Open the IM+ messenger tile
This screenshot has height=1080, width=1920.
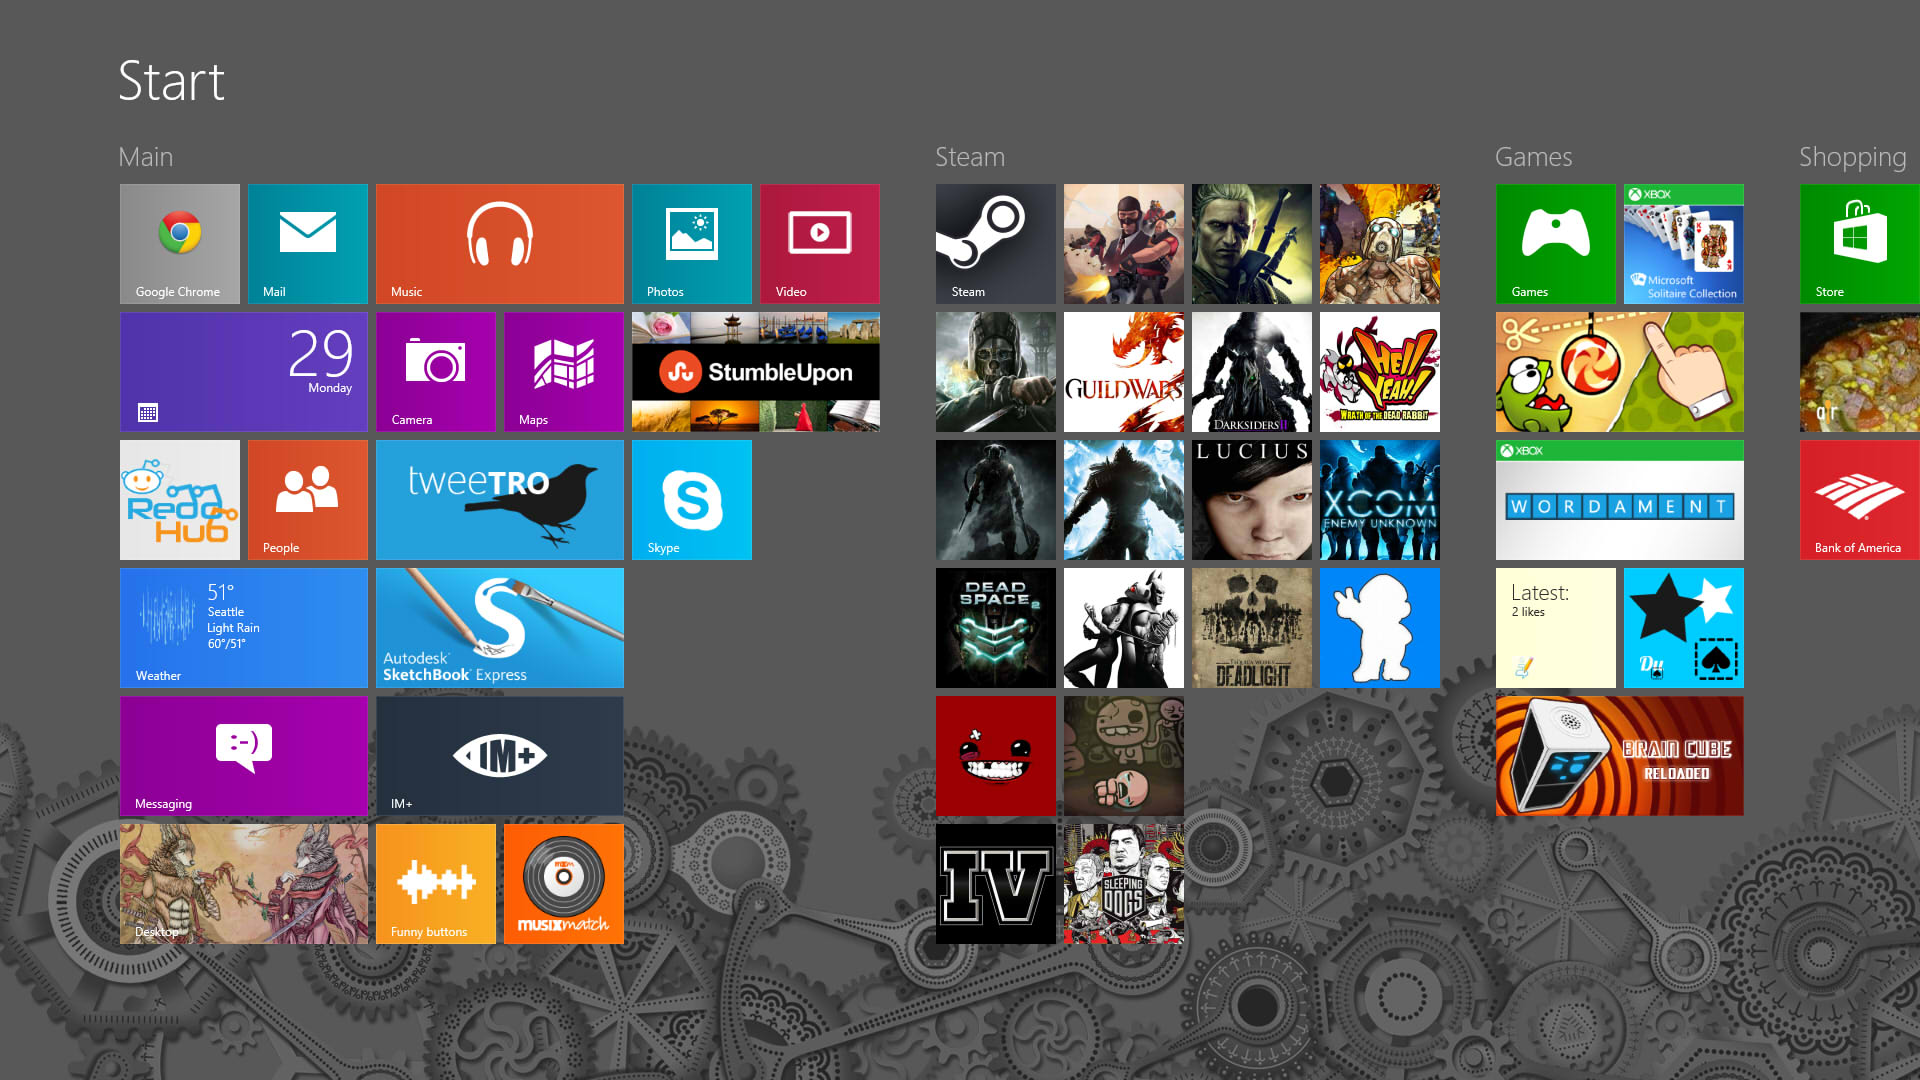tap(499, 755)
